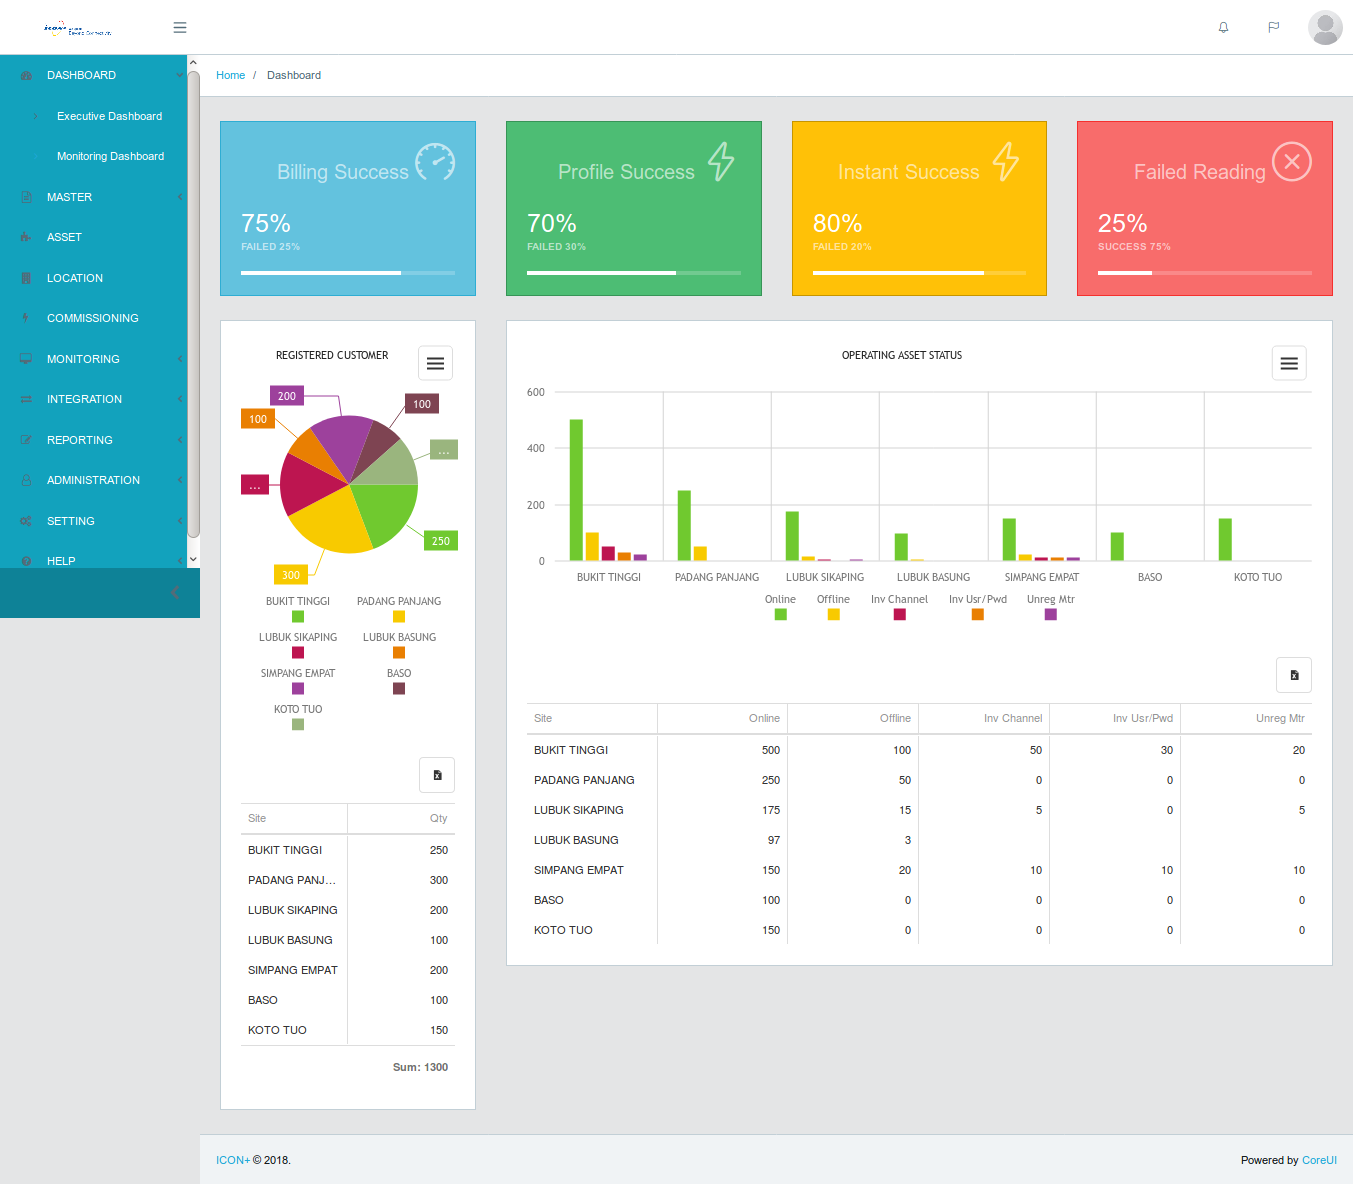Open the notifications bell icon
The height and width of the screenshot is (1184, 1353).
coord(1223,28)
